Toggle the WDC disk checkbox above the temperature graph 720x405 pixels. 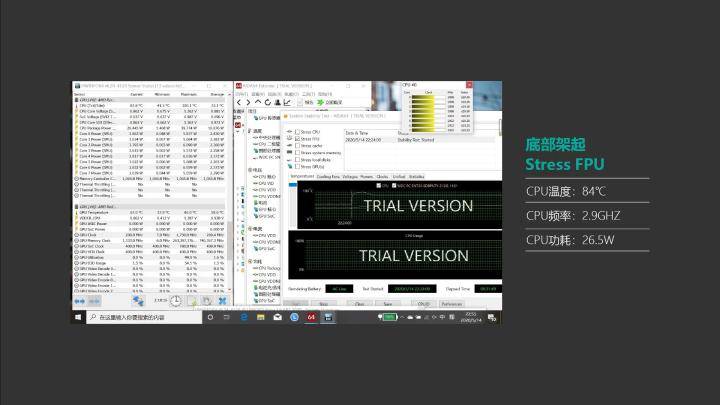[394, 186]
